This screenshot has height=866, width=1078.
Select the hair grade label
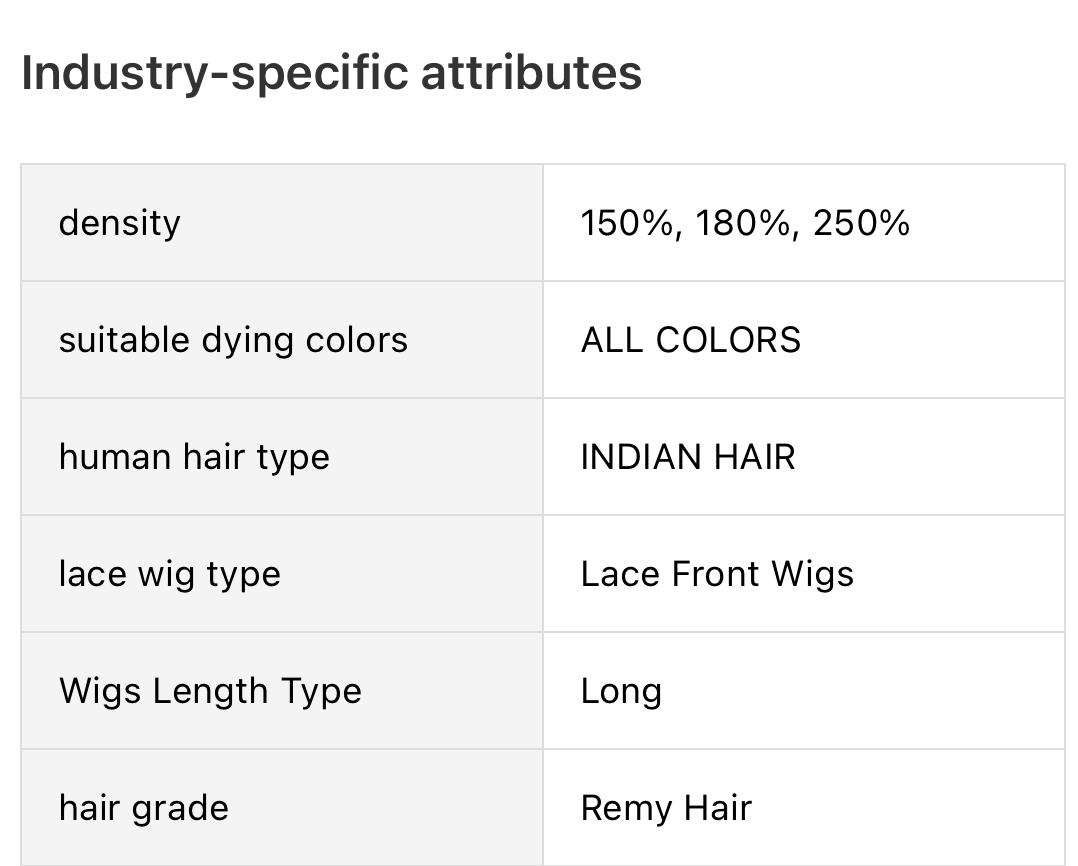point(144,808)
